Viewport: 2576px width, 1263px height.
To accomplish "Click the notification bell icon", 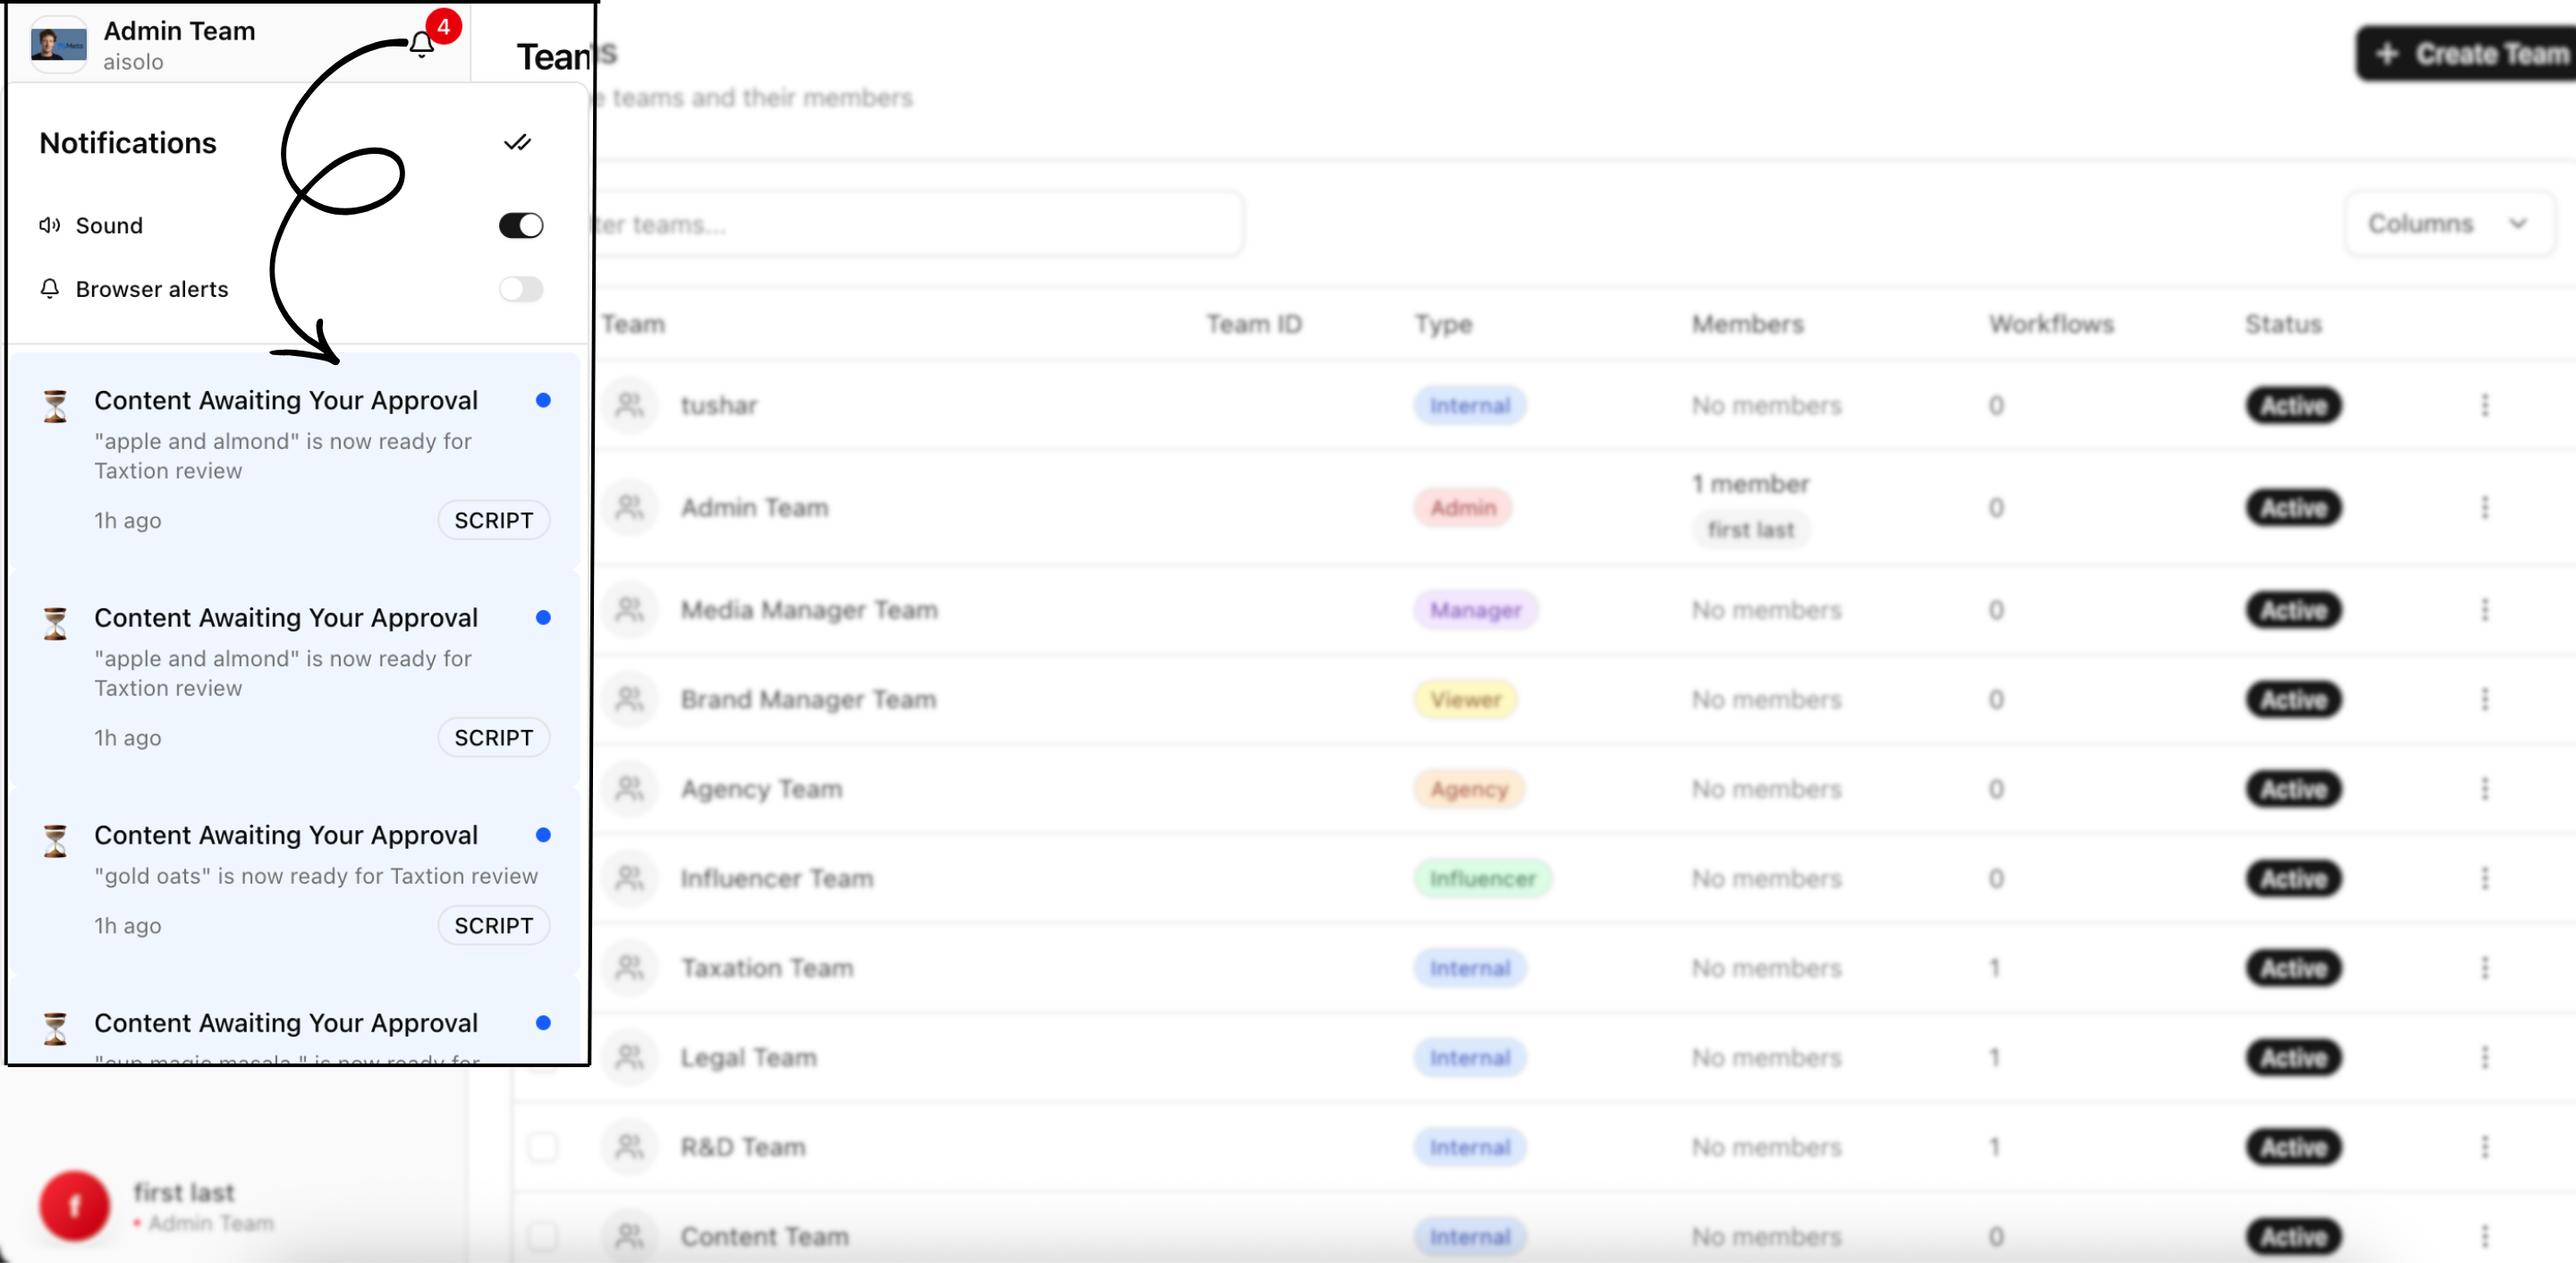I will click(421, 45).
